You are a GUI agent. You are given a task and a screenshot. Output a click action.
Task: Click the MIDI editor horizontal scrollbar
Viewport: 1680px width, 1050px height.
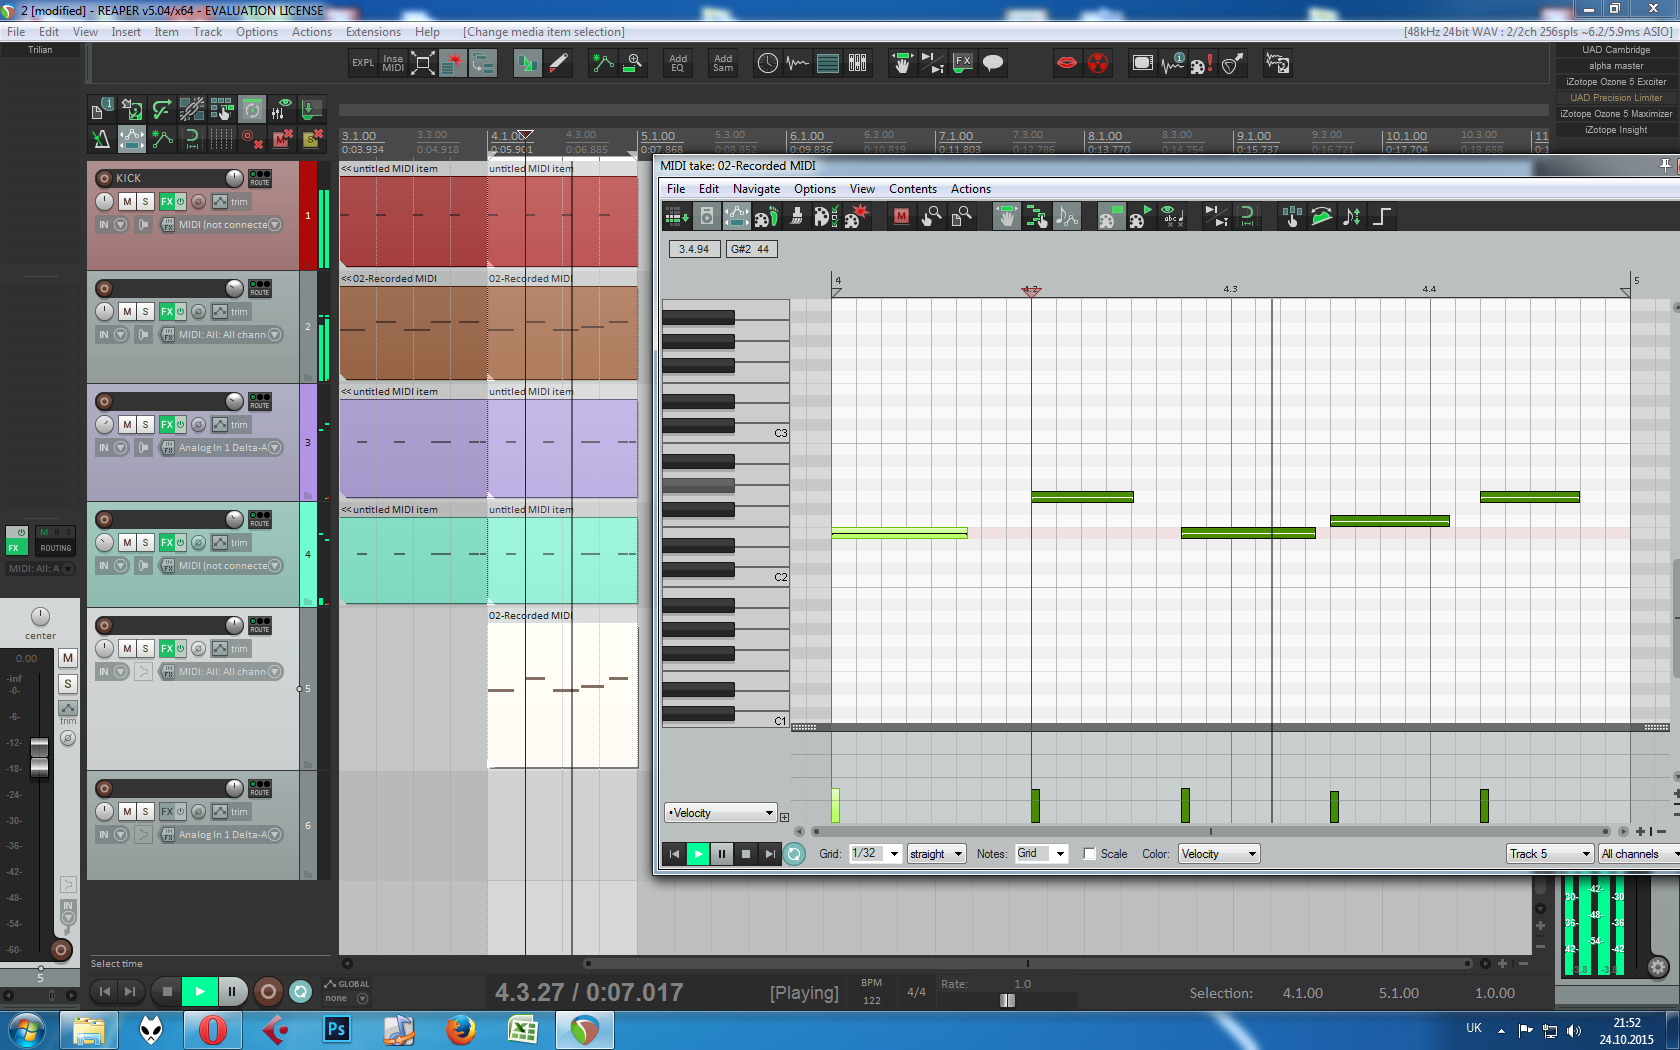1211,831
